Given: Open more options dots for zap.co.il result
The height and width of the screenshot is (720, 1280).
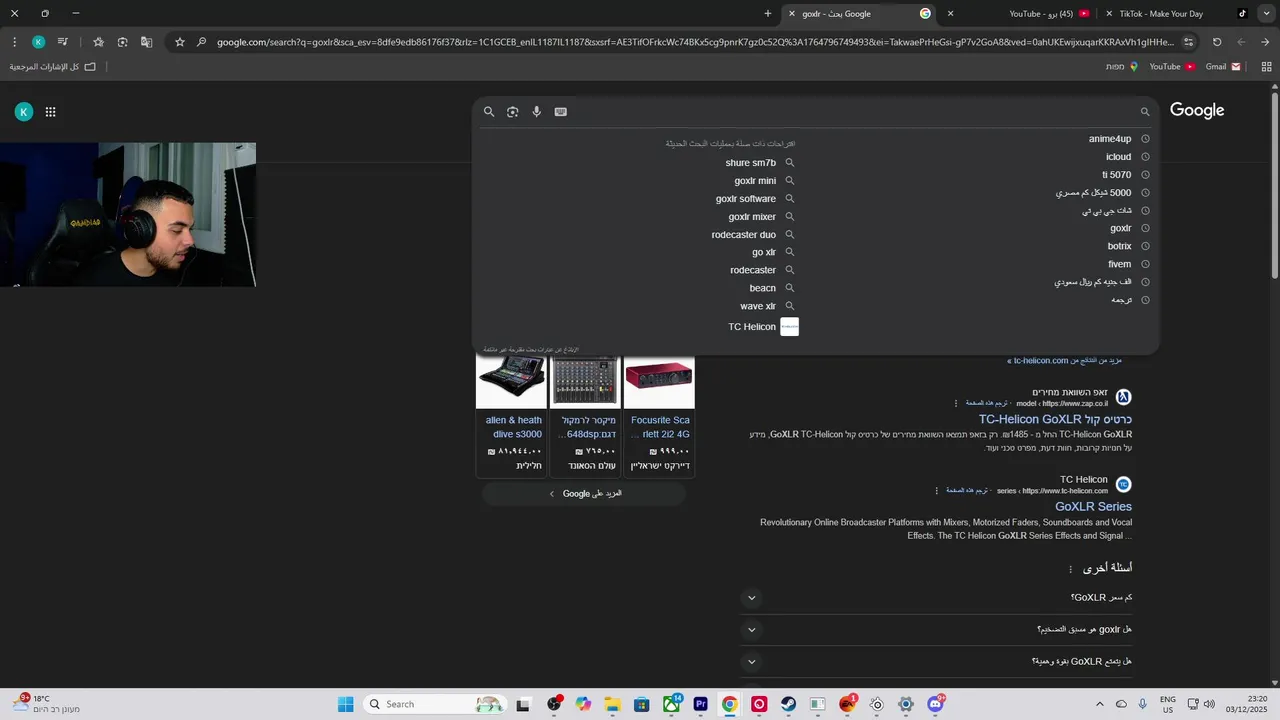Looking at the screenshot, I should point(956,403).
